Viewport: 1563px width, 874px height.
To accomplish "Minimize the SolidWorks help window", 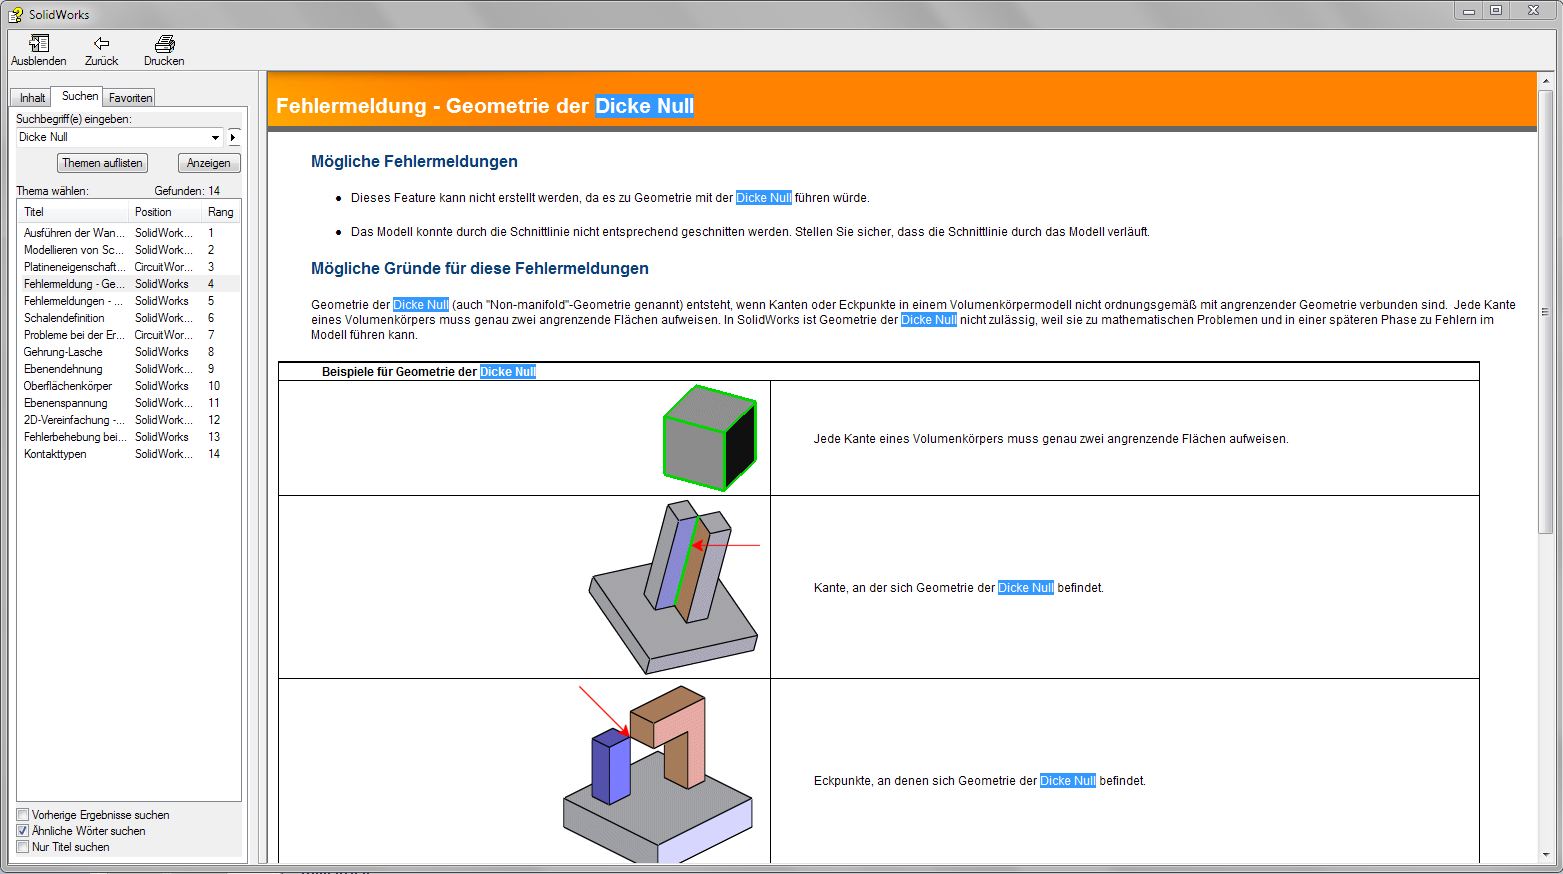I will coord(1468,11).
